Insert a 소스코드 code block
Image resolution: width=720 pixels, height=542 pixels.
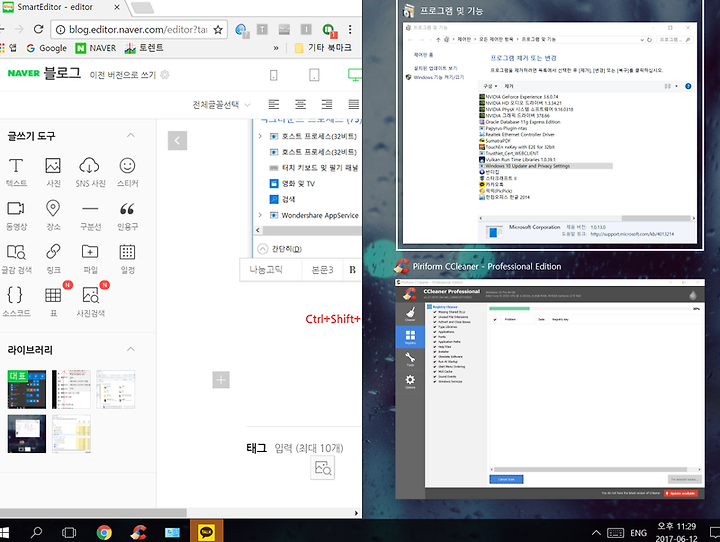click(x=16, y=301)
